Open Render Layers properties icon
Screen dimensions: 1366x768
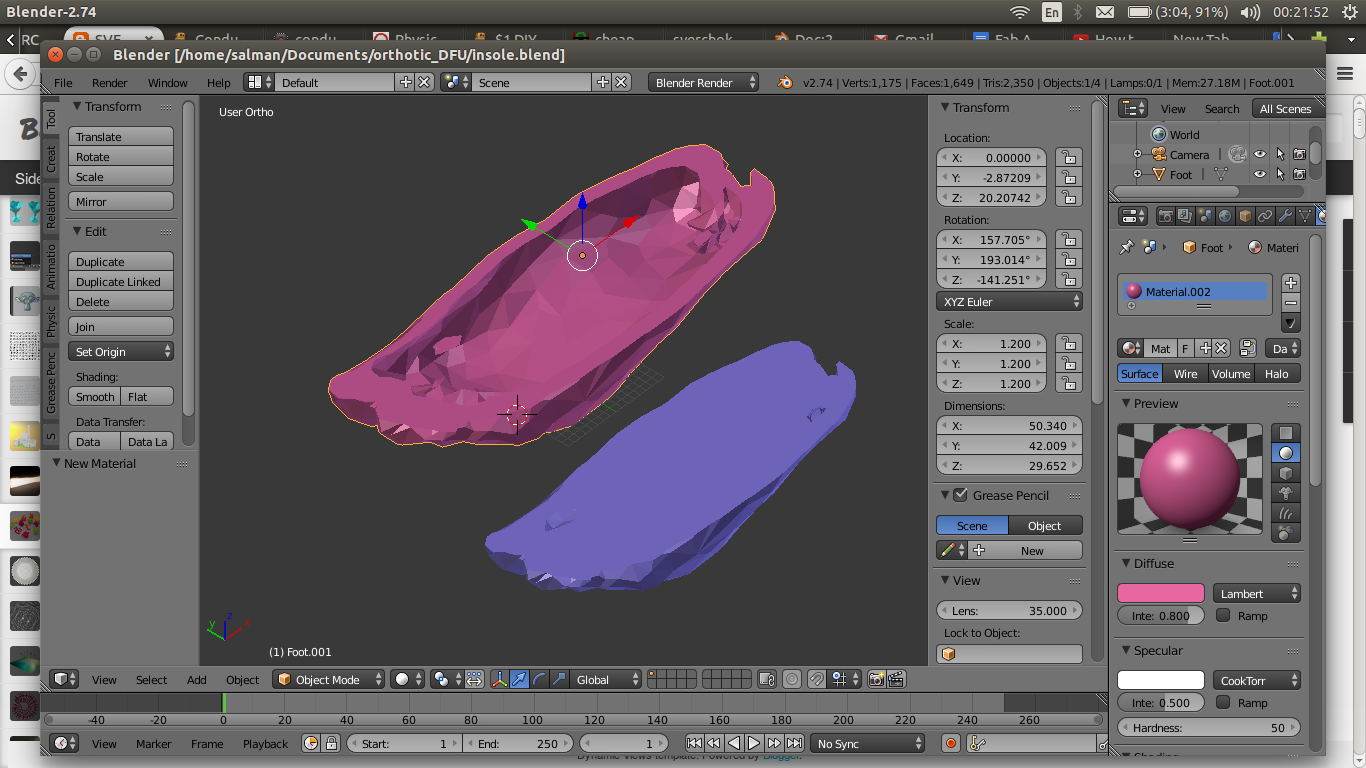pyautogui.click(x=1186, y=217)
